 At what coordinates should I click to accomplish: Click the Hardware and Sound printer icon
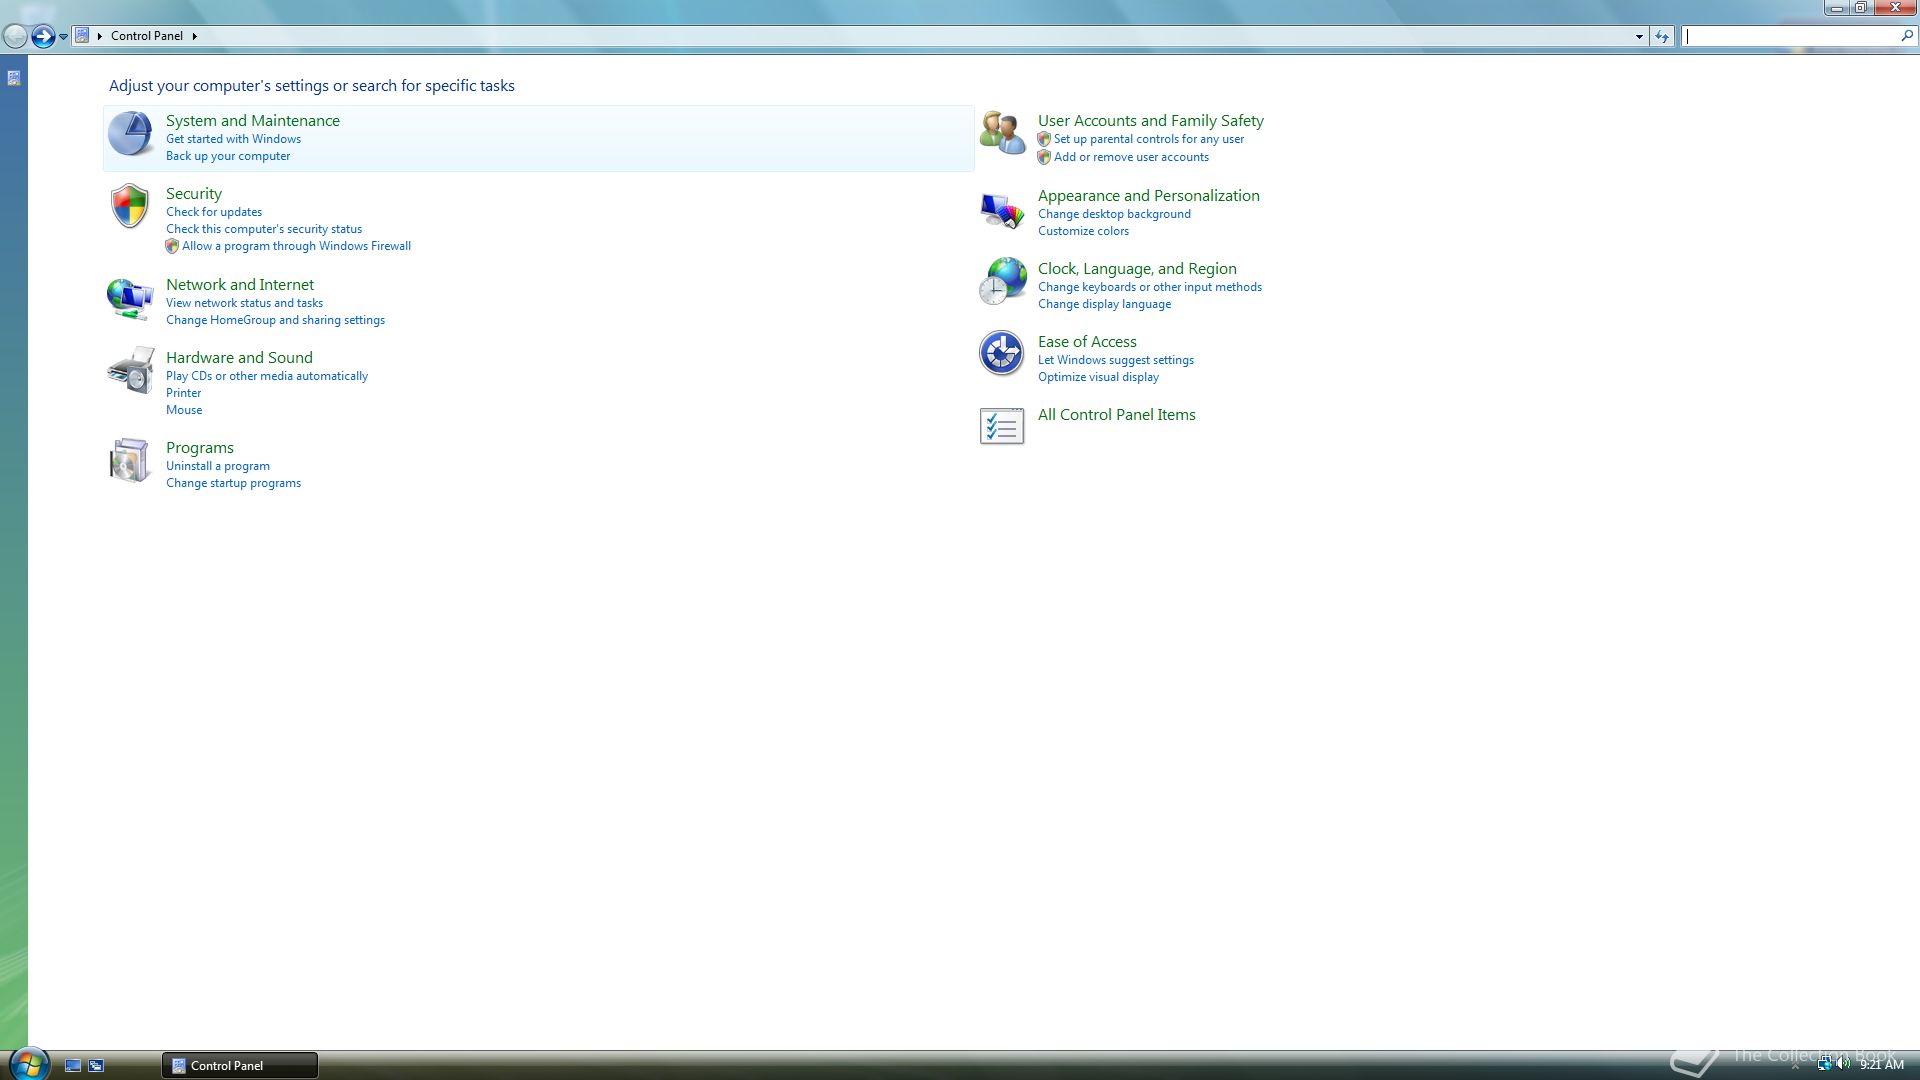tap(130, 371)
